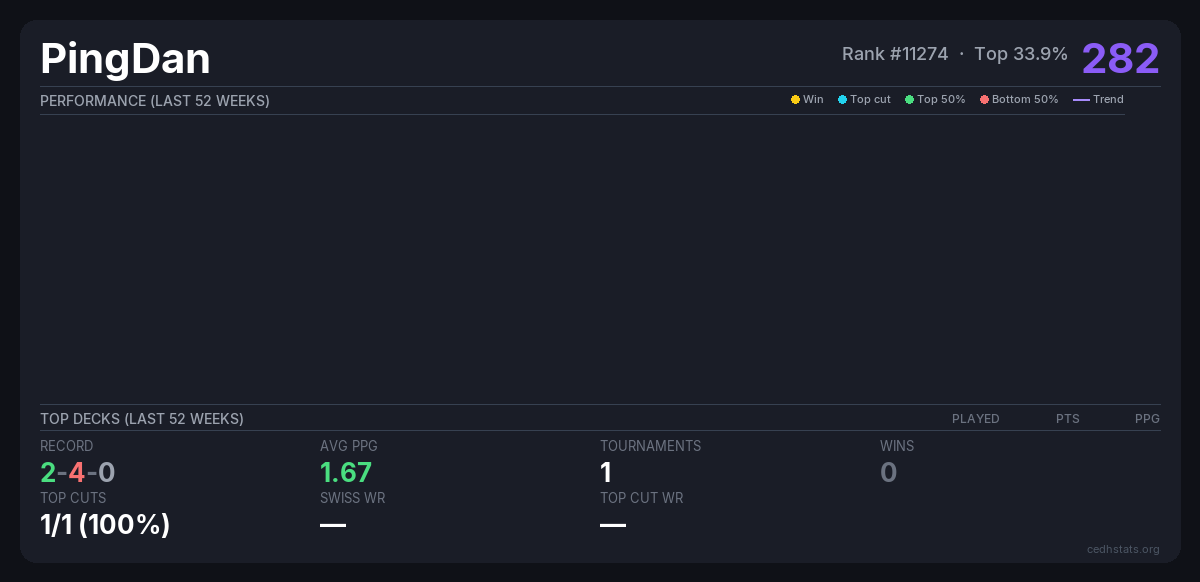Select the PPG column header
The width and height of the screenshot is (1200, 582).
tap(1147, 419)
